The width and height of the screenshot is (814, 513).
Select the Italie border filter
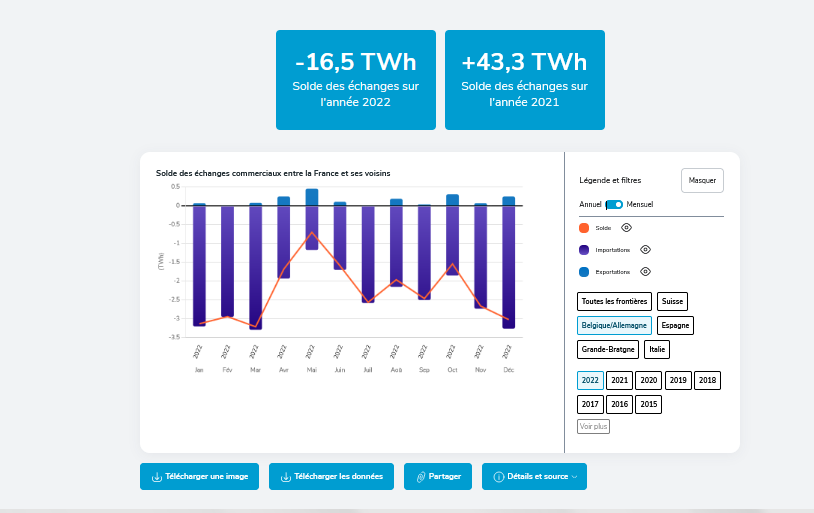(x=657, y=349)
